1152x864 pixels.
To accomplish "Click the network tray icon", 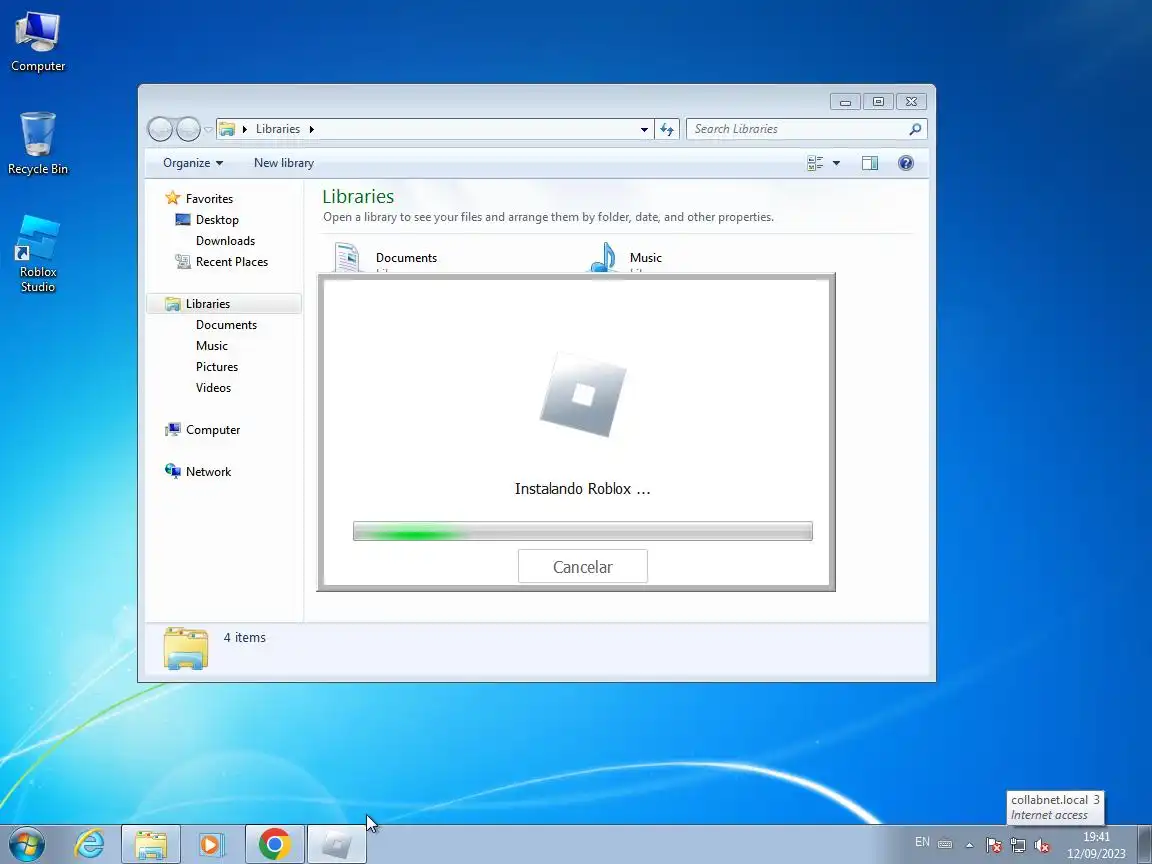I will pyautogui.click(x=1018, y=845).
